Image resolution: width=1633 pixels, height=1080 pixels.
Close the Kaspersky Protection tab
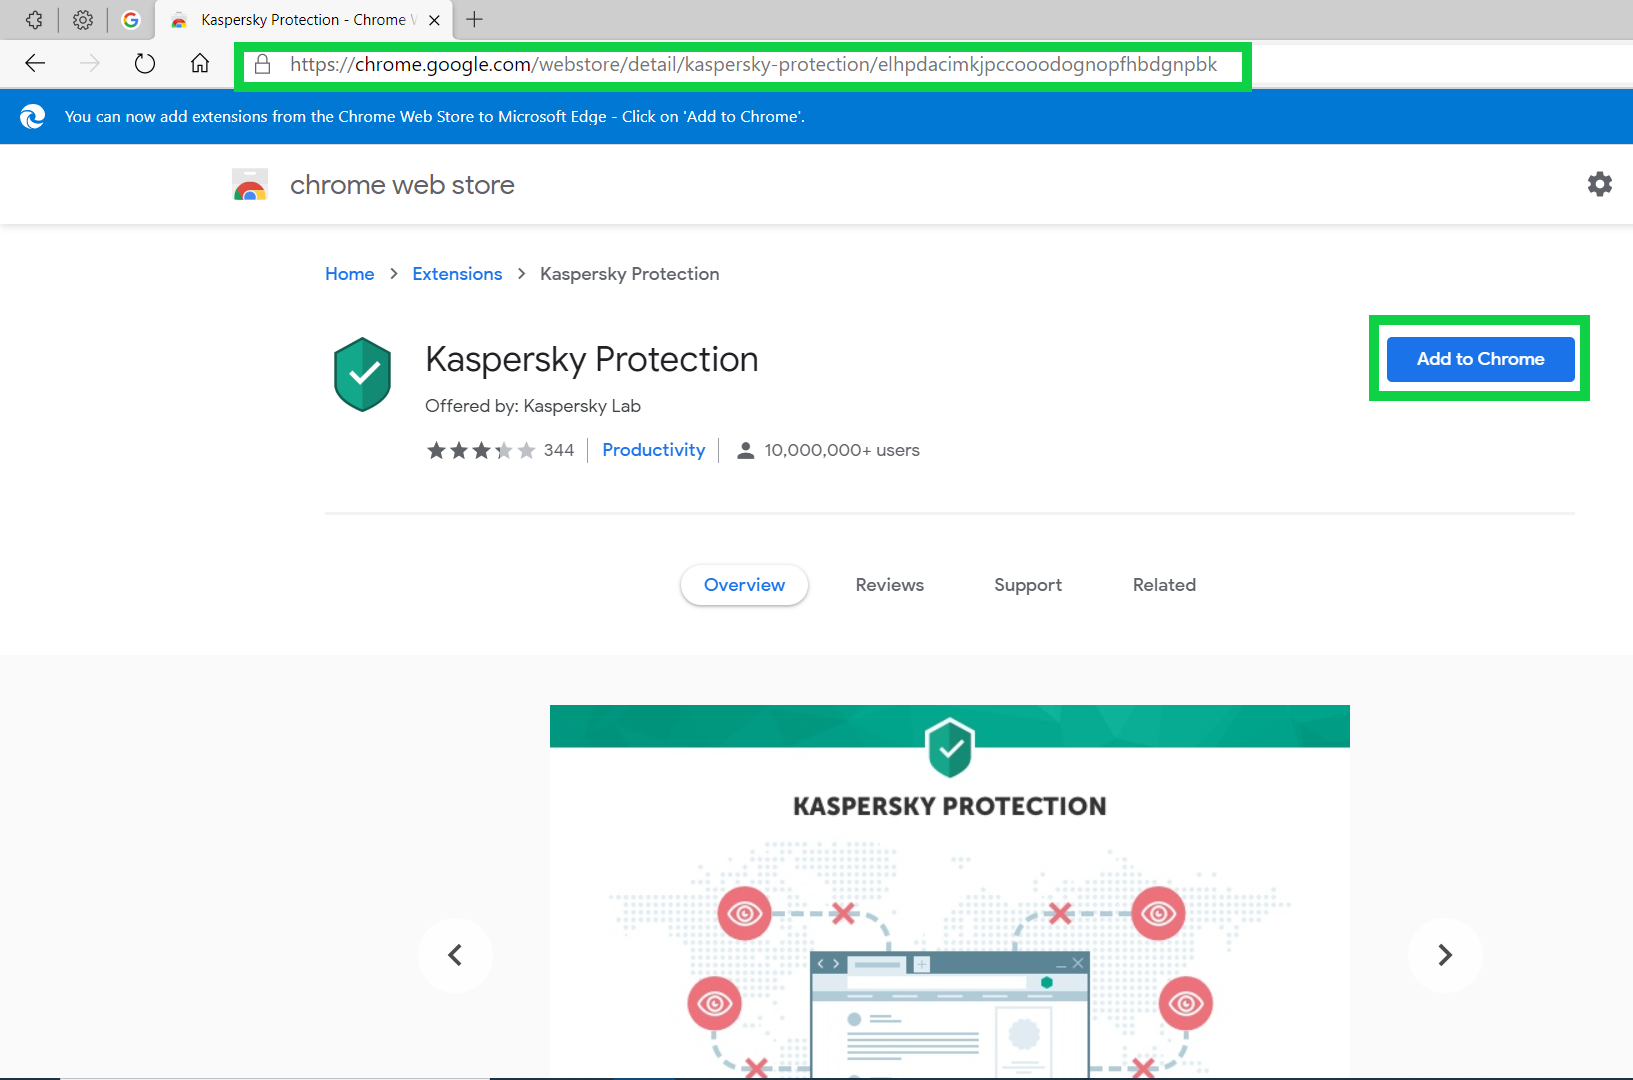[x=434, y=20]
